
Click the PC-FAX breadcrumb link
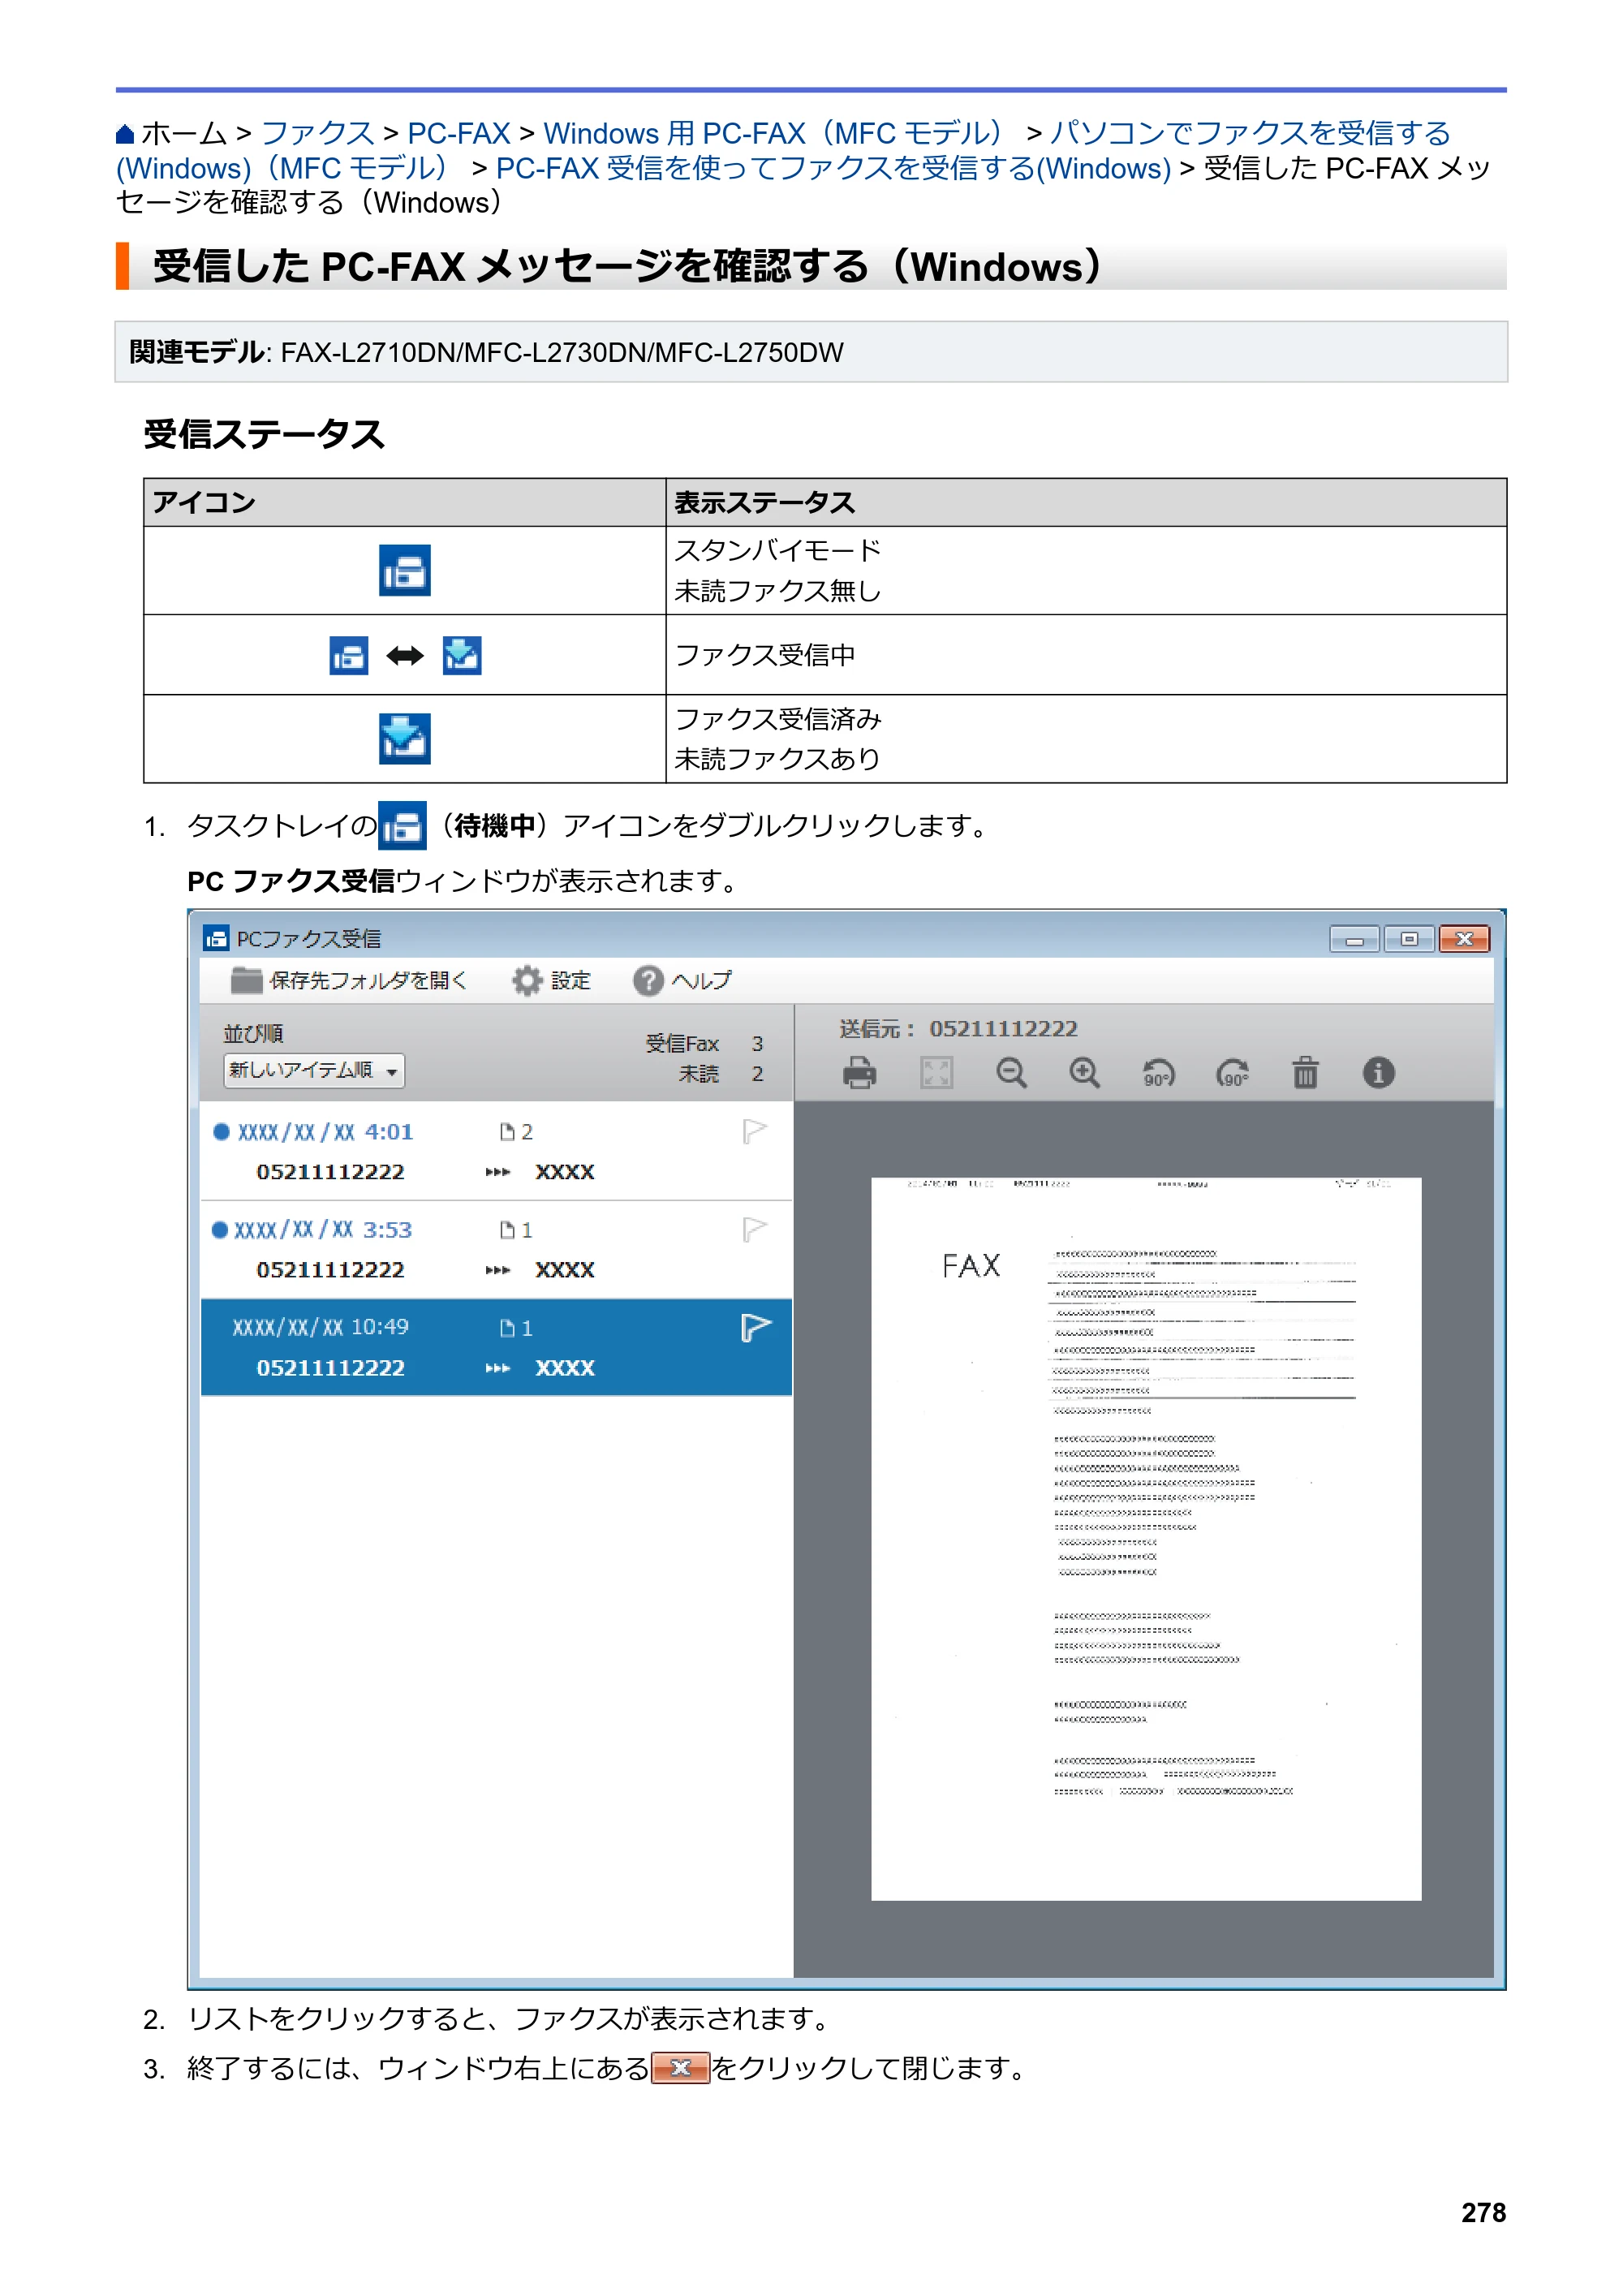point(459,133)
